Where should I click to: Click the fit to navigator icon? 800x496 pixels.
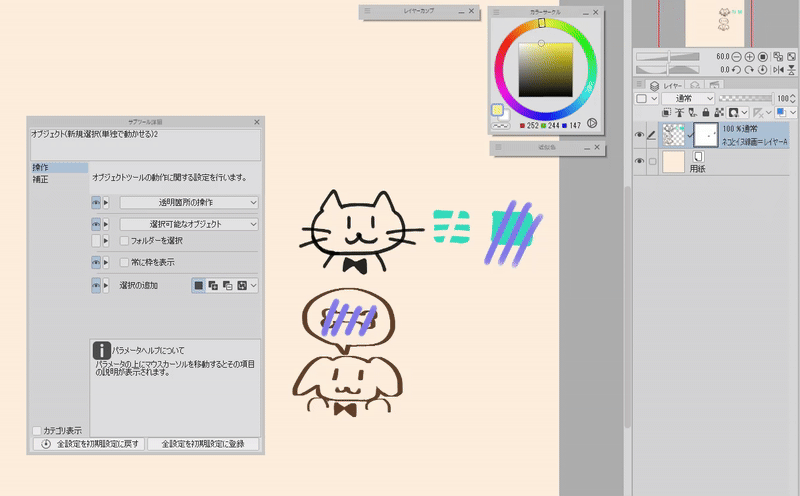[778, 57]
